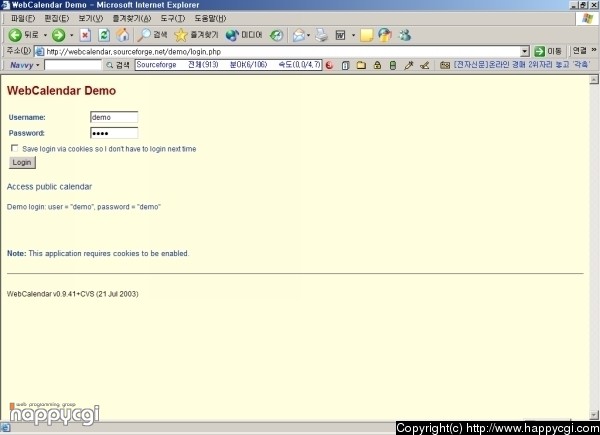Open the 도움말(H) menu

(x=210, y=18)
